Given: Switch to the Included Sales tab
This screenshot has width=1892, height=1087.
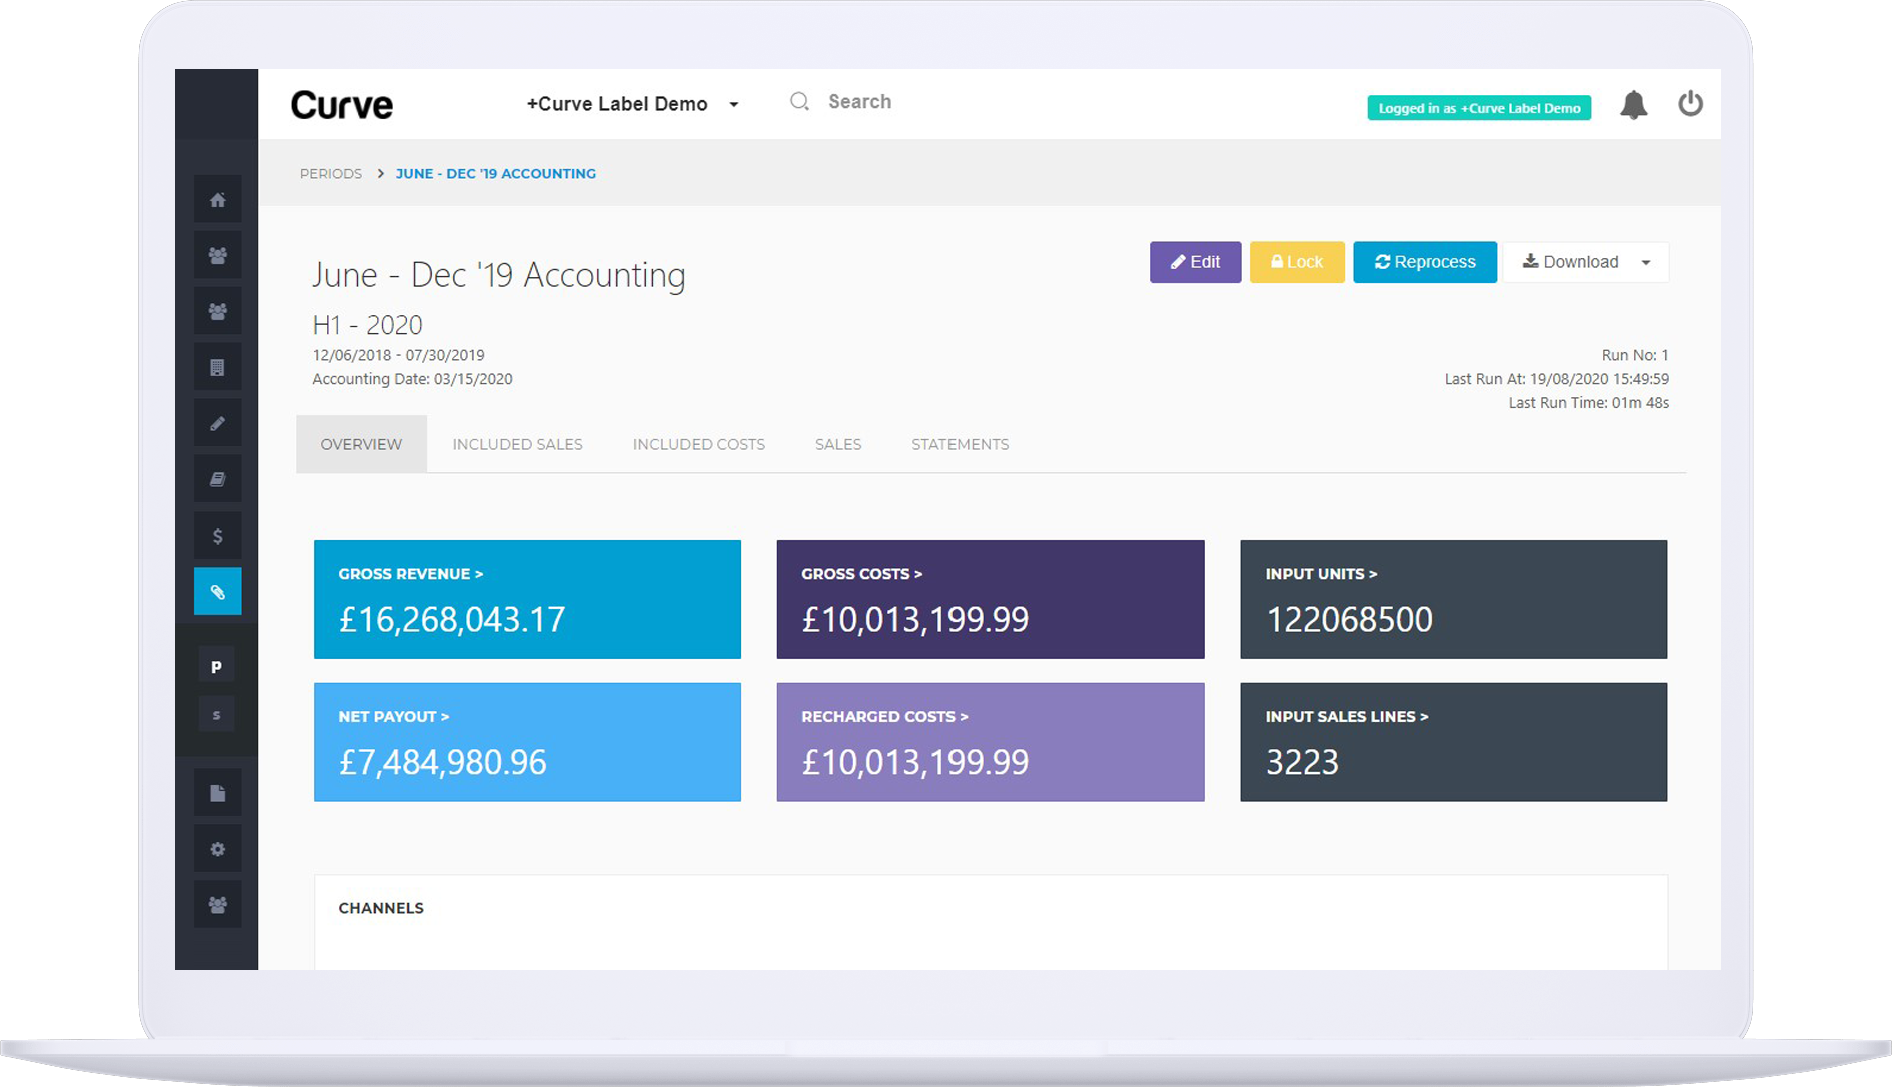Looking at the screenshot, I should (x=517, y=444).
